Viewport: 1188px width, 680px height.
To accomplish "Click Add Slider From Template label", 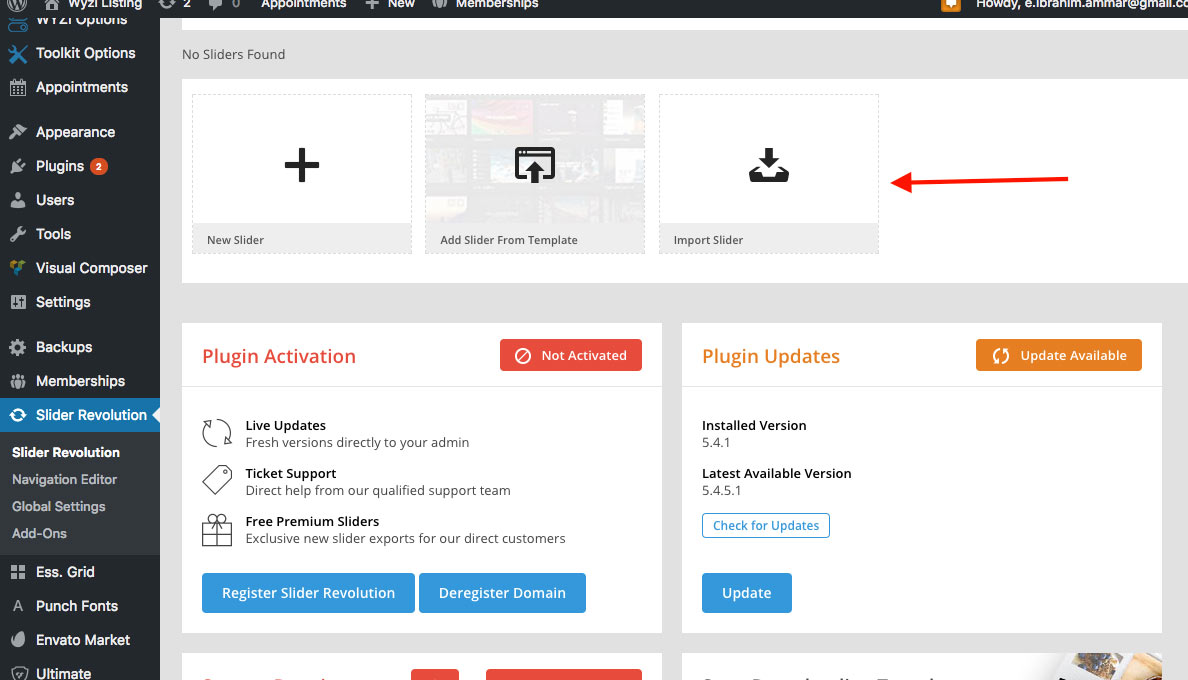I will (x=509, y=240).
